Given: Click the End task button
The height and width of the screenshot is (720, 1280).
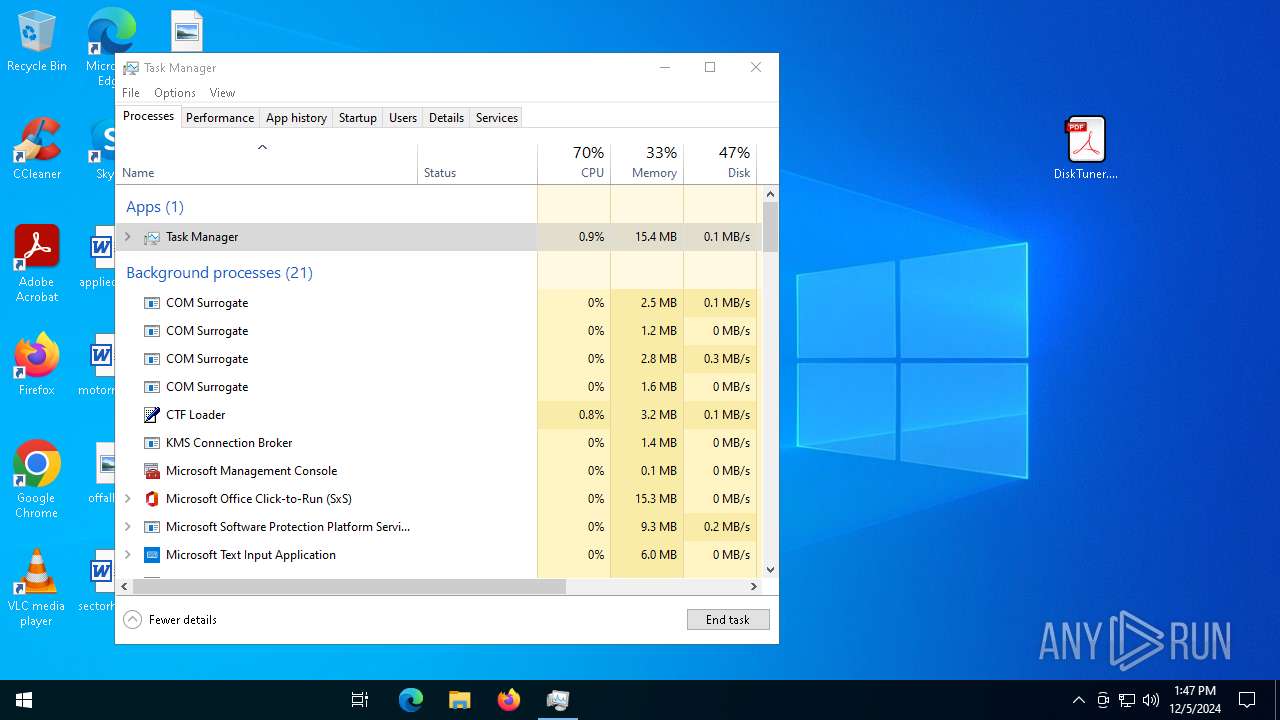Looking at the screenshot, I should coord(728,620).
